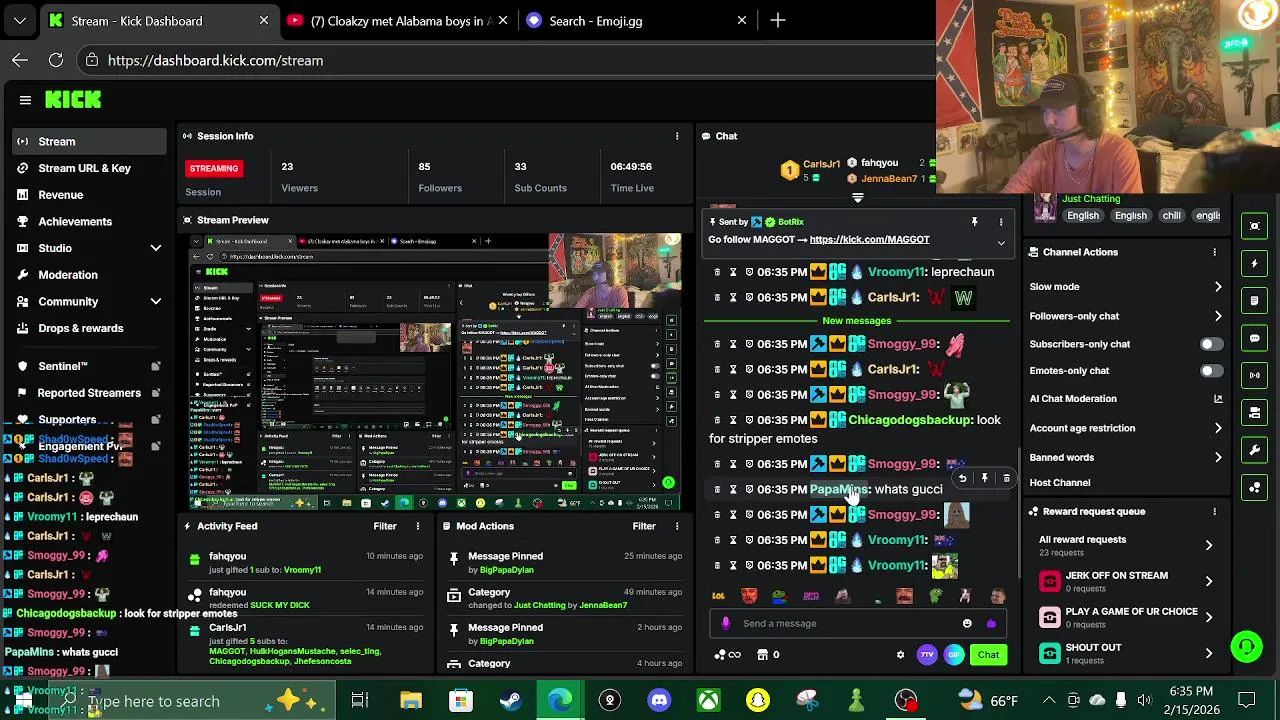Viewport: 1280px width, 720px height.
Task: Click the lightning bolt icon in right rail
Action: (1255, 264)
